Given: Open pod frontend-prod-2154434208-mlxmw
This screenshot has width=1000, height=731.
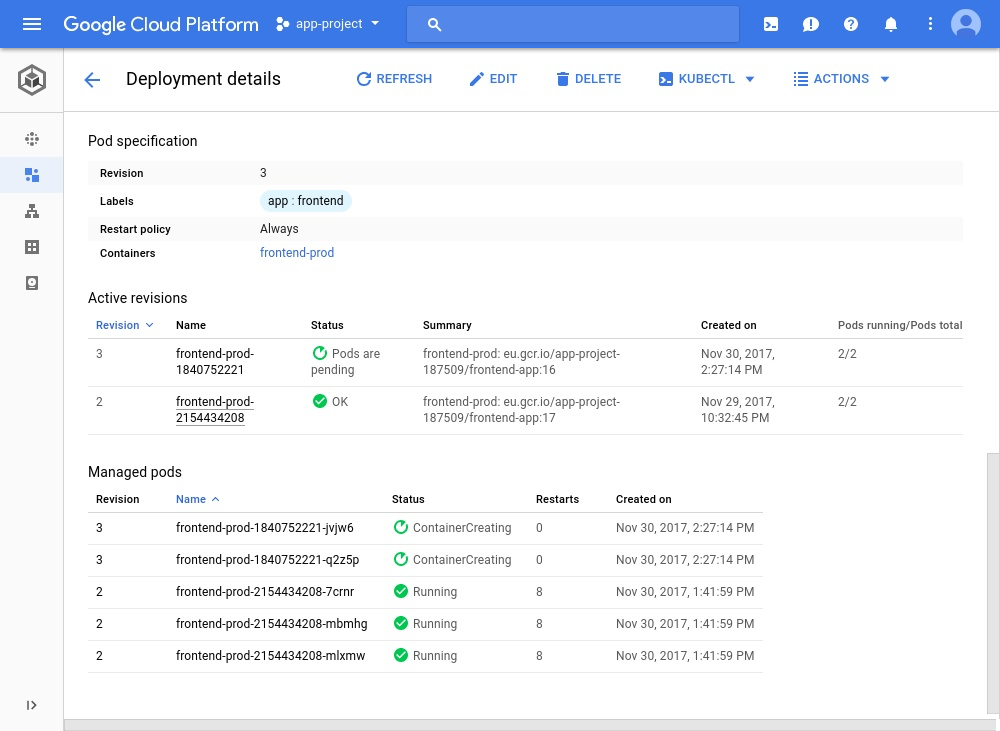Looking at the screenshot, I should pos(270,656).
